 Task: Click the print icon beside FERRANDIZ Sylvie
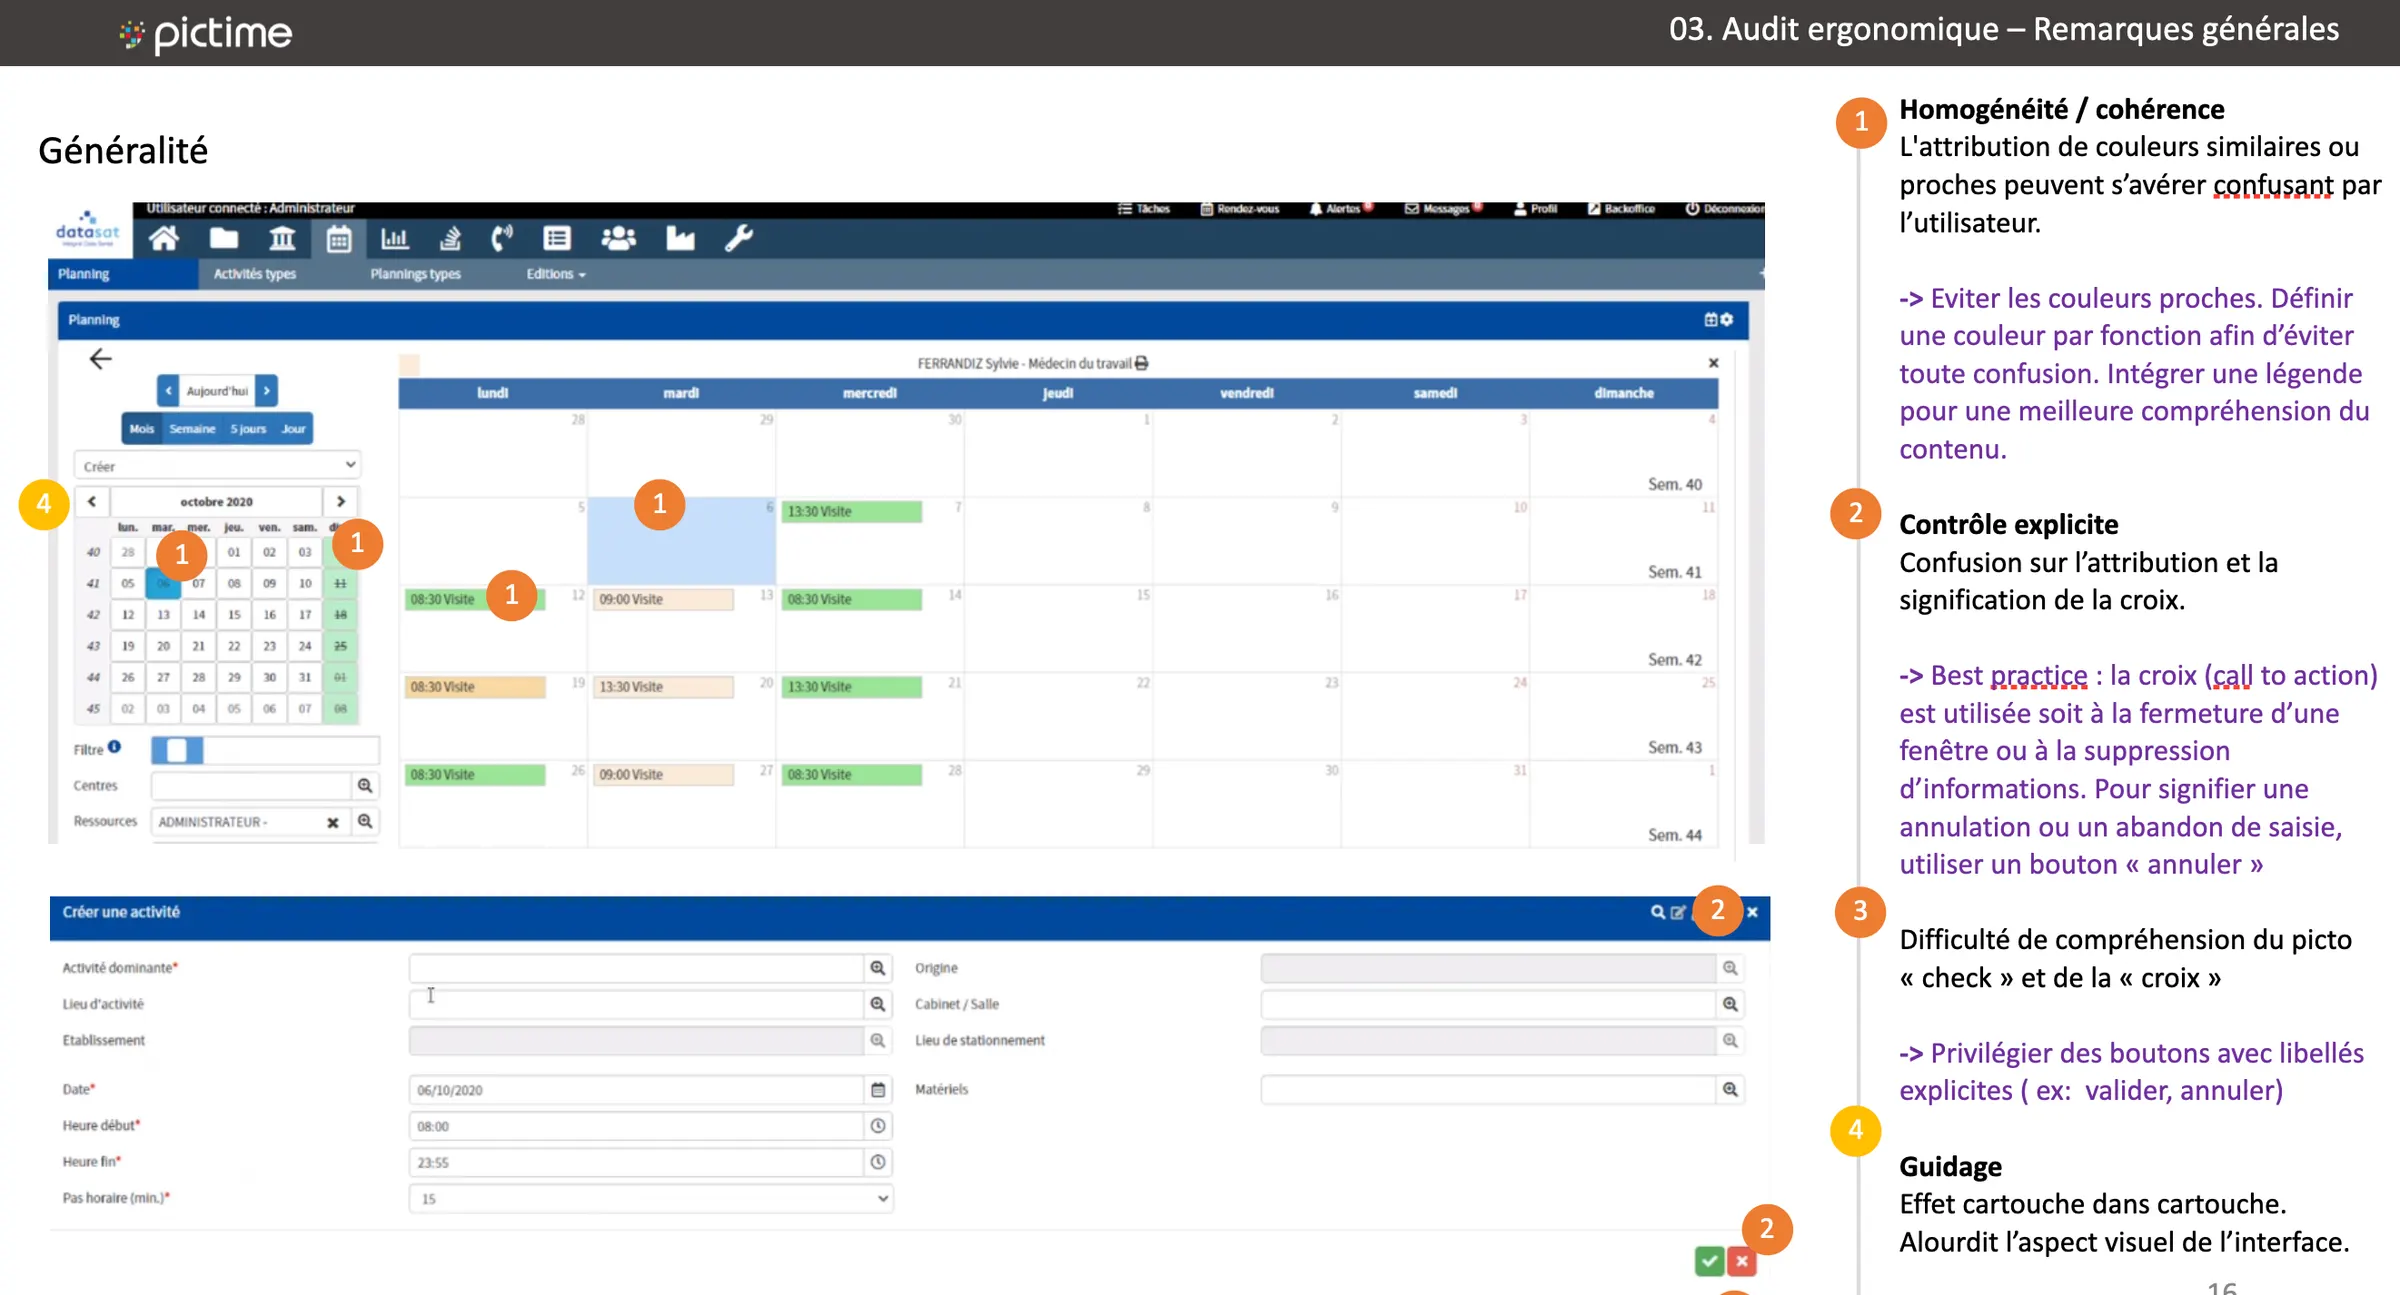pyautogui.click(x=1142, y=363)
